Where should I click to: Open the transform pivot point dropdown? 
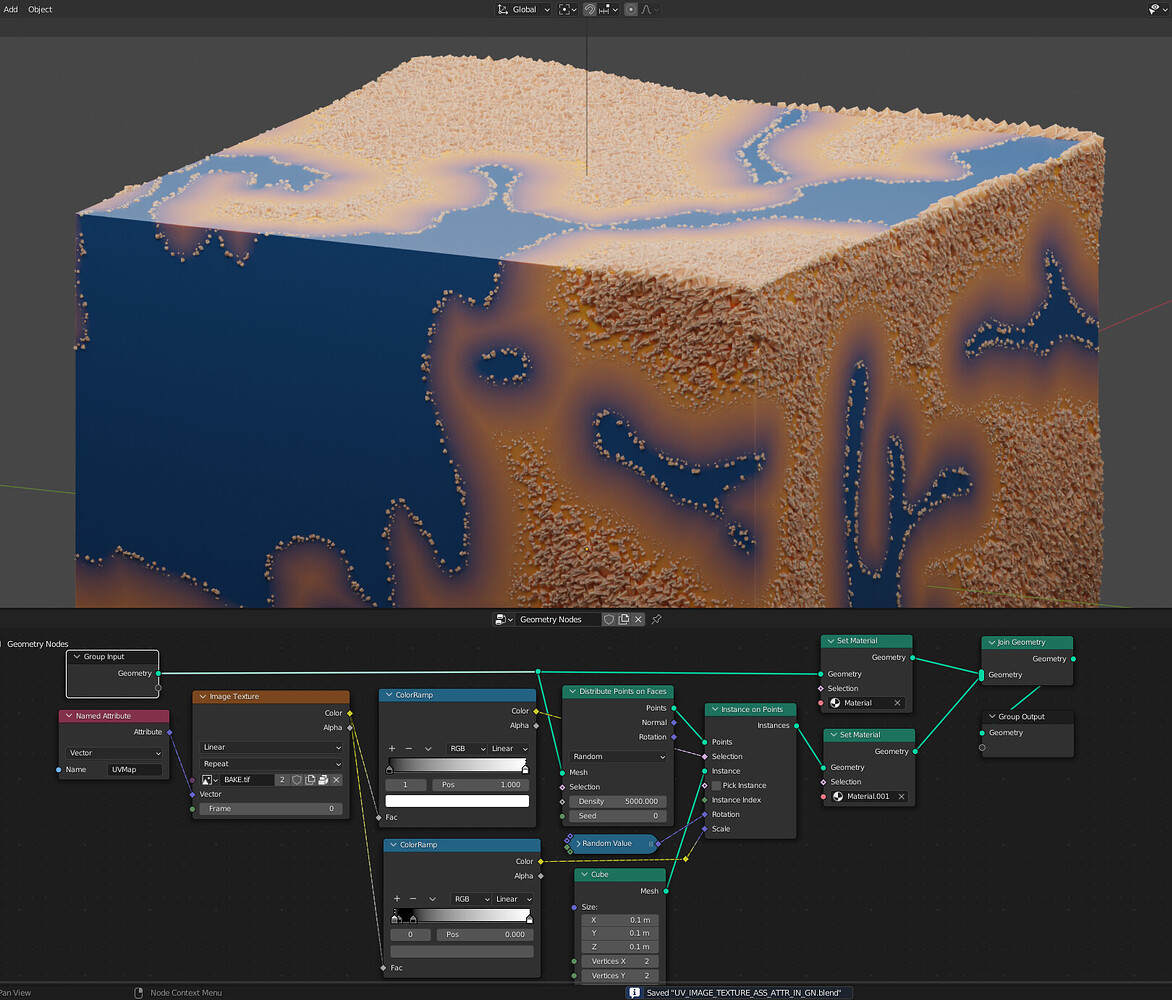567,10
